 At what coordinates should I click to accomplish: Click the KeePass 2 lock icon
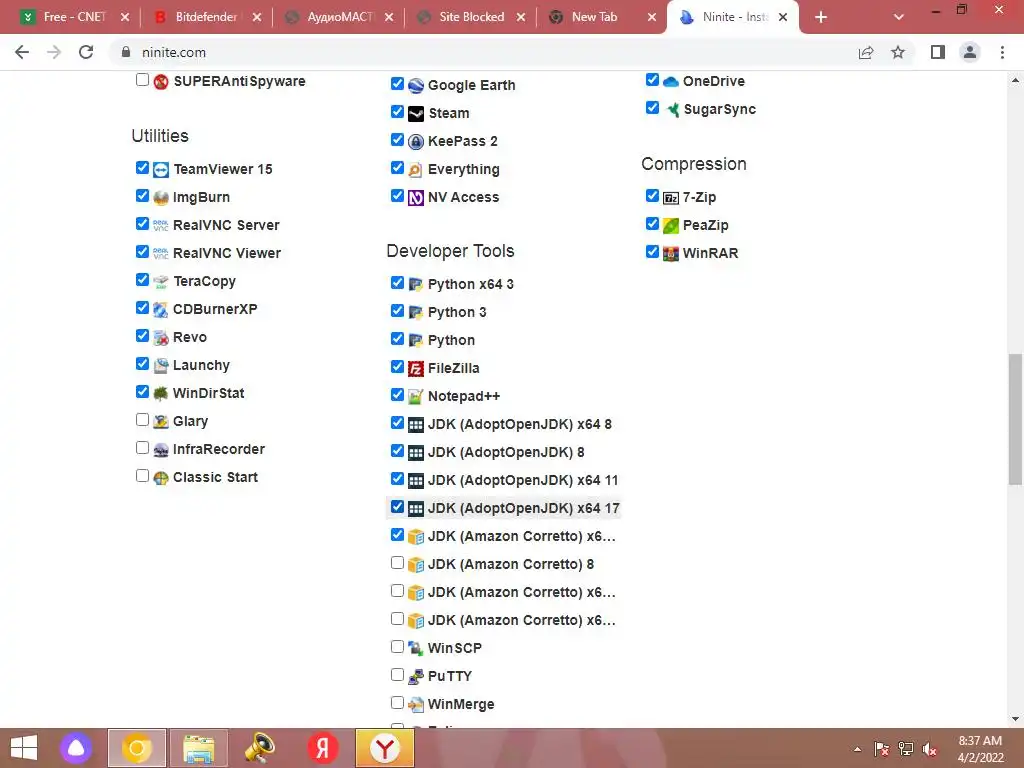click(416, 142)
